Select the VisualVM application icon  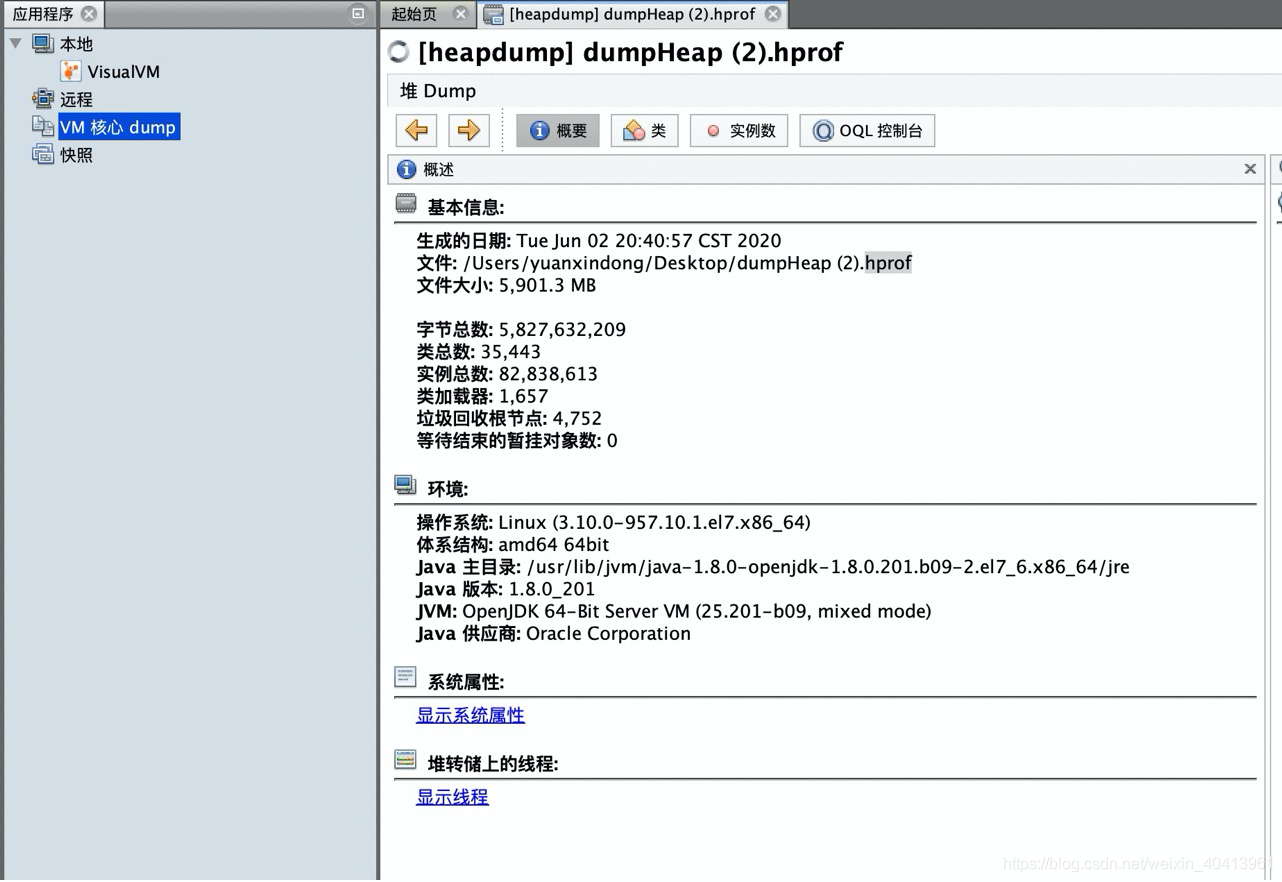[x=70, y=71]
